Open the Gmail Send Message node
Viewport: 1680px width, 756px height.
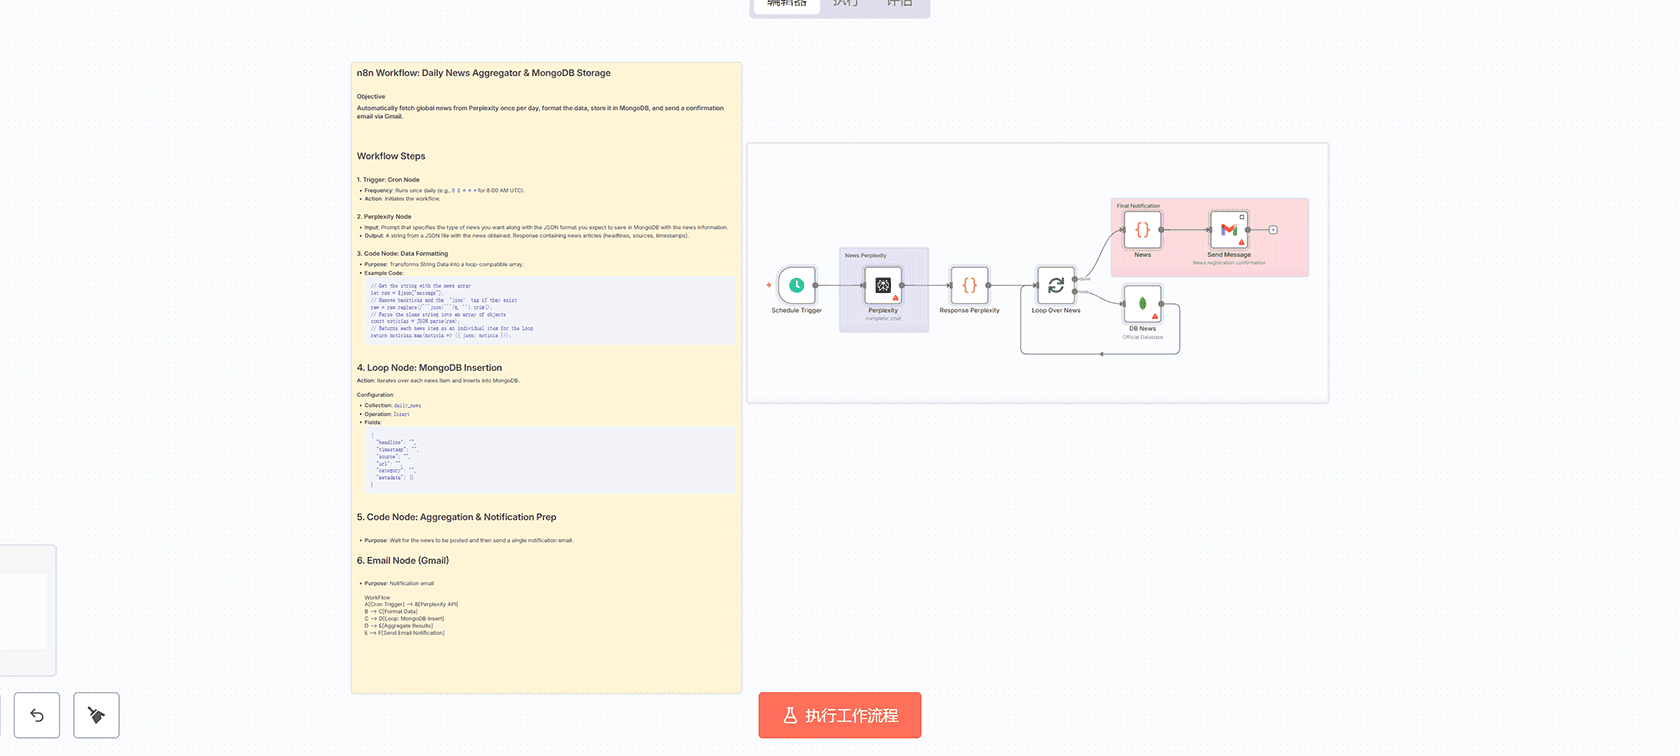pos(1229,230)
